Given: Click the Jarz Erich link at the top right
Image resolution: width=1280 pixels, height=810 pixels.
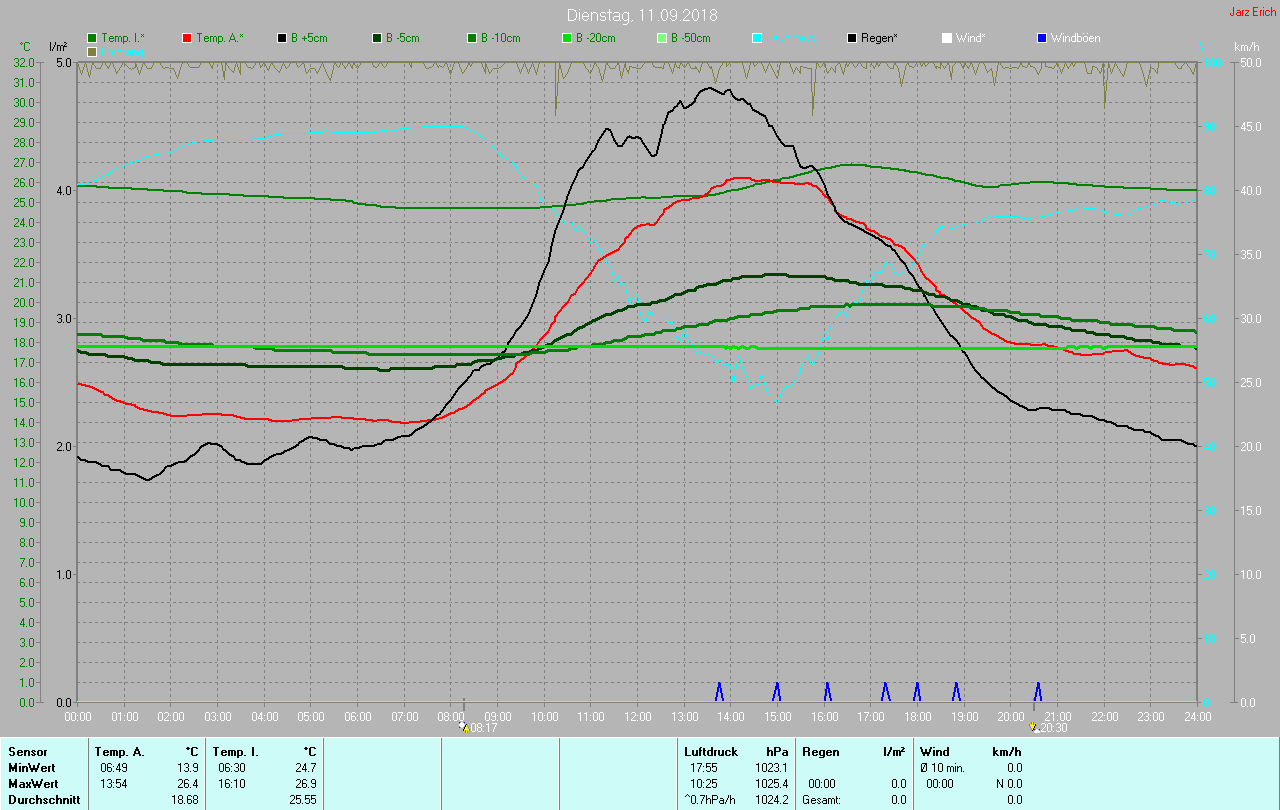Looking at the screenshot, I should 1252,12.
